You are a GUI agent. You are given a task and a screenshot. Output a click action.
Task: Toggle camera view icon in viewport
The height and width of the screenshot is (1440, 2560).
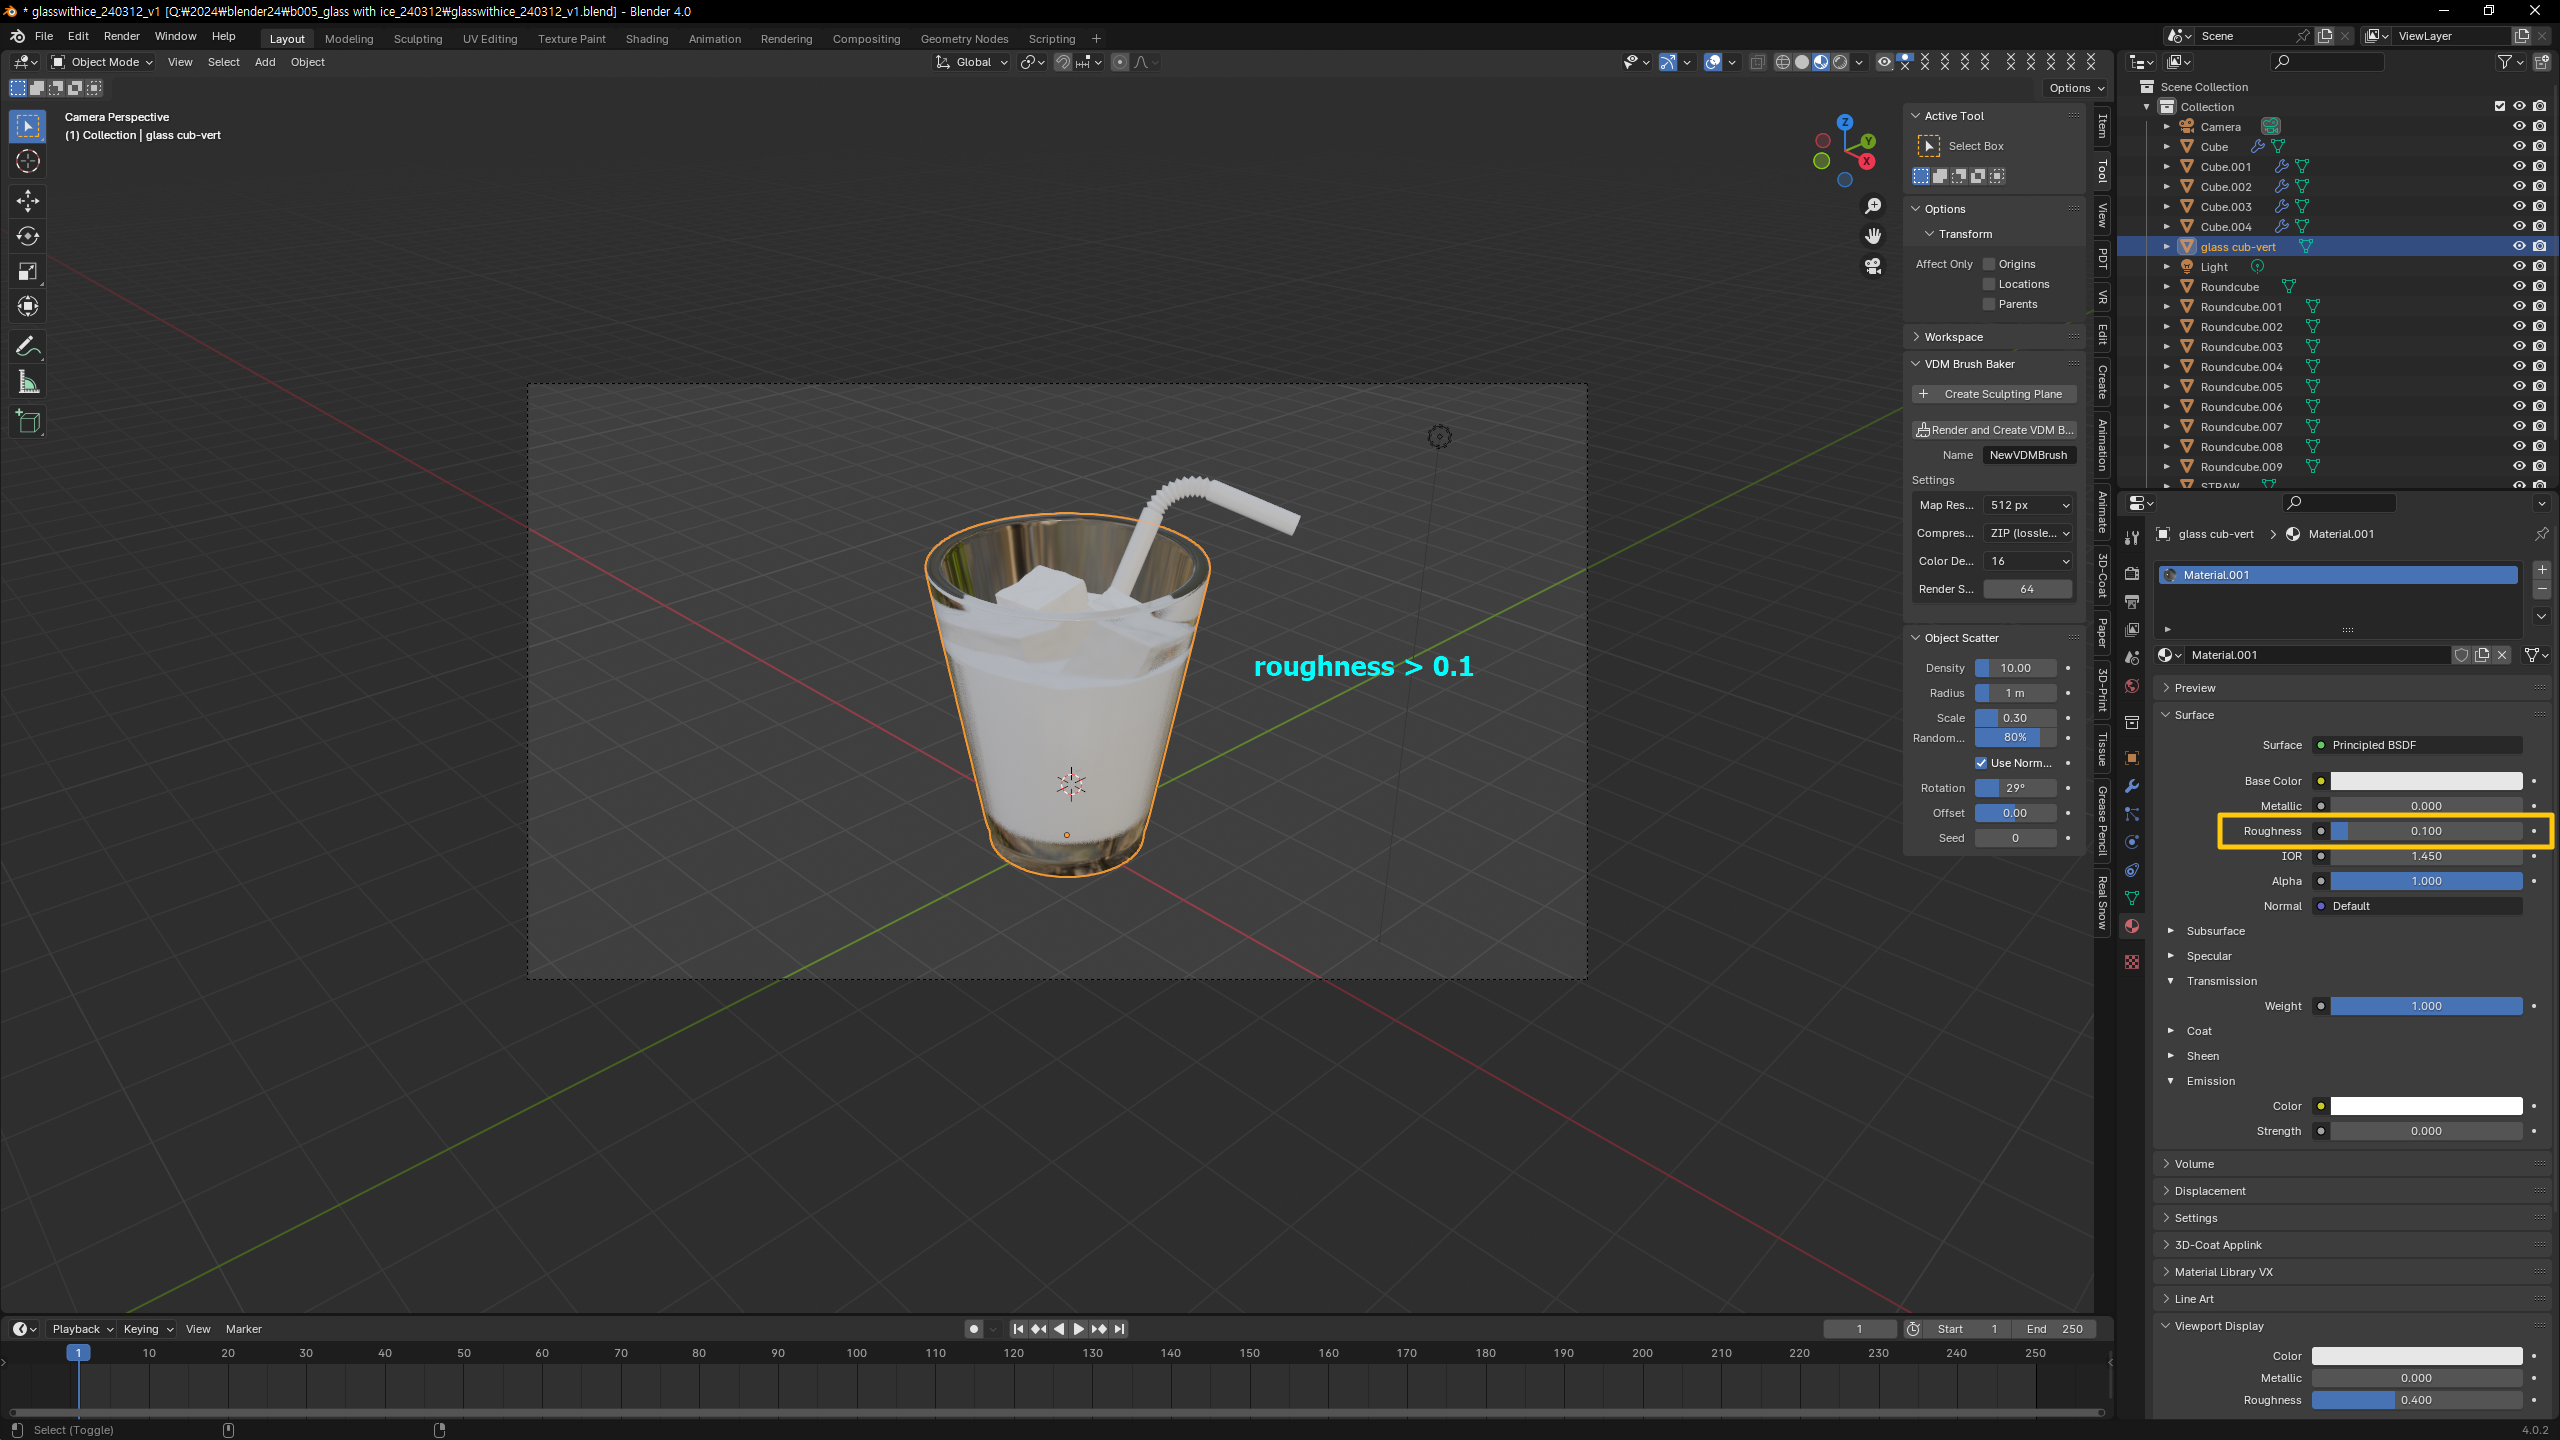point(1873,266)
